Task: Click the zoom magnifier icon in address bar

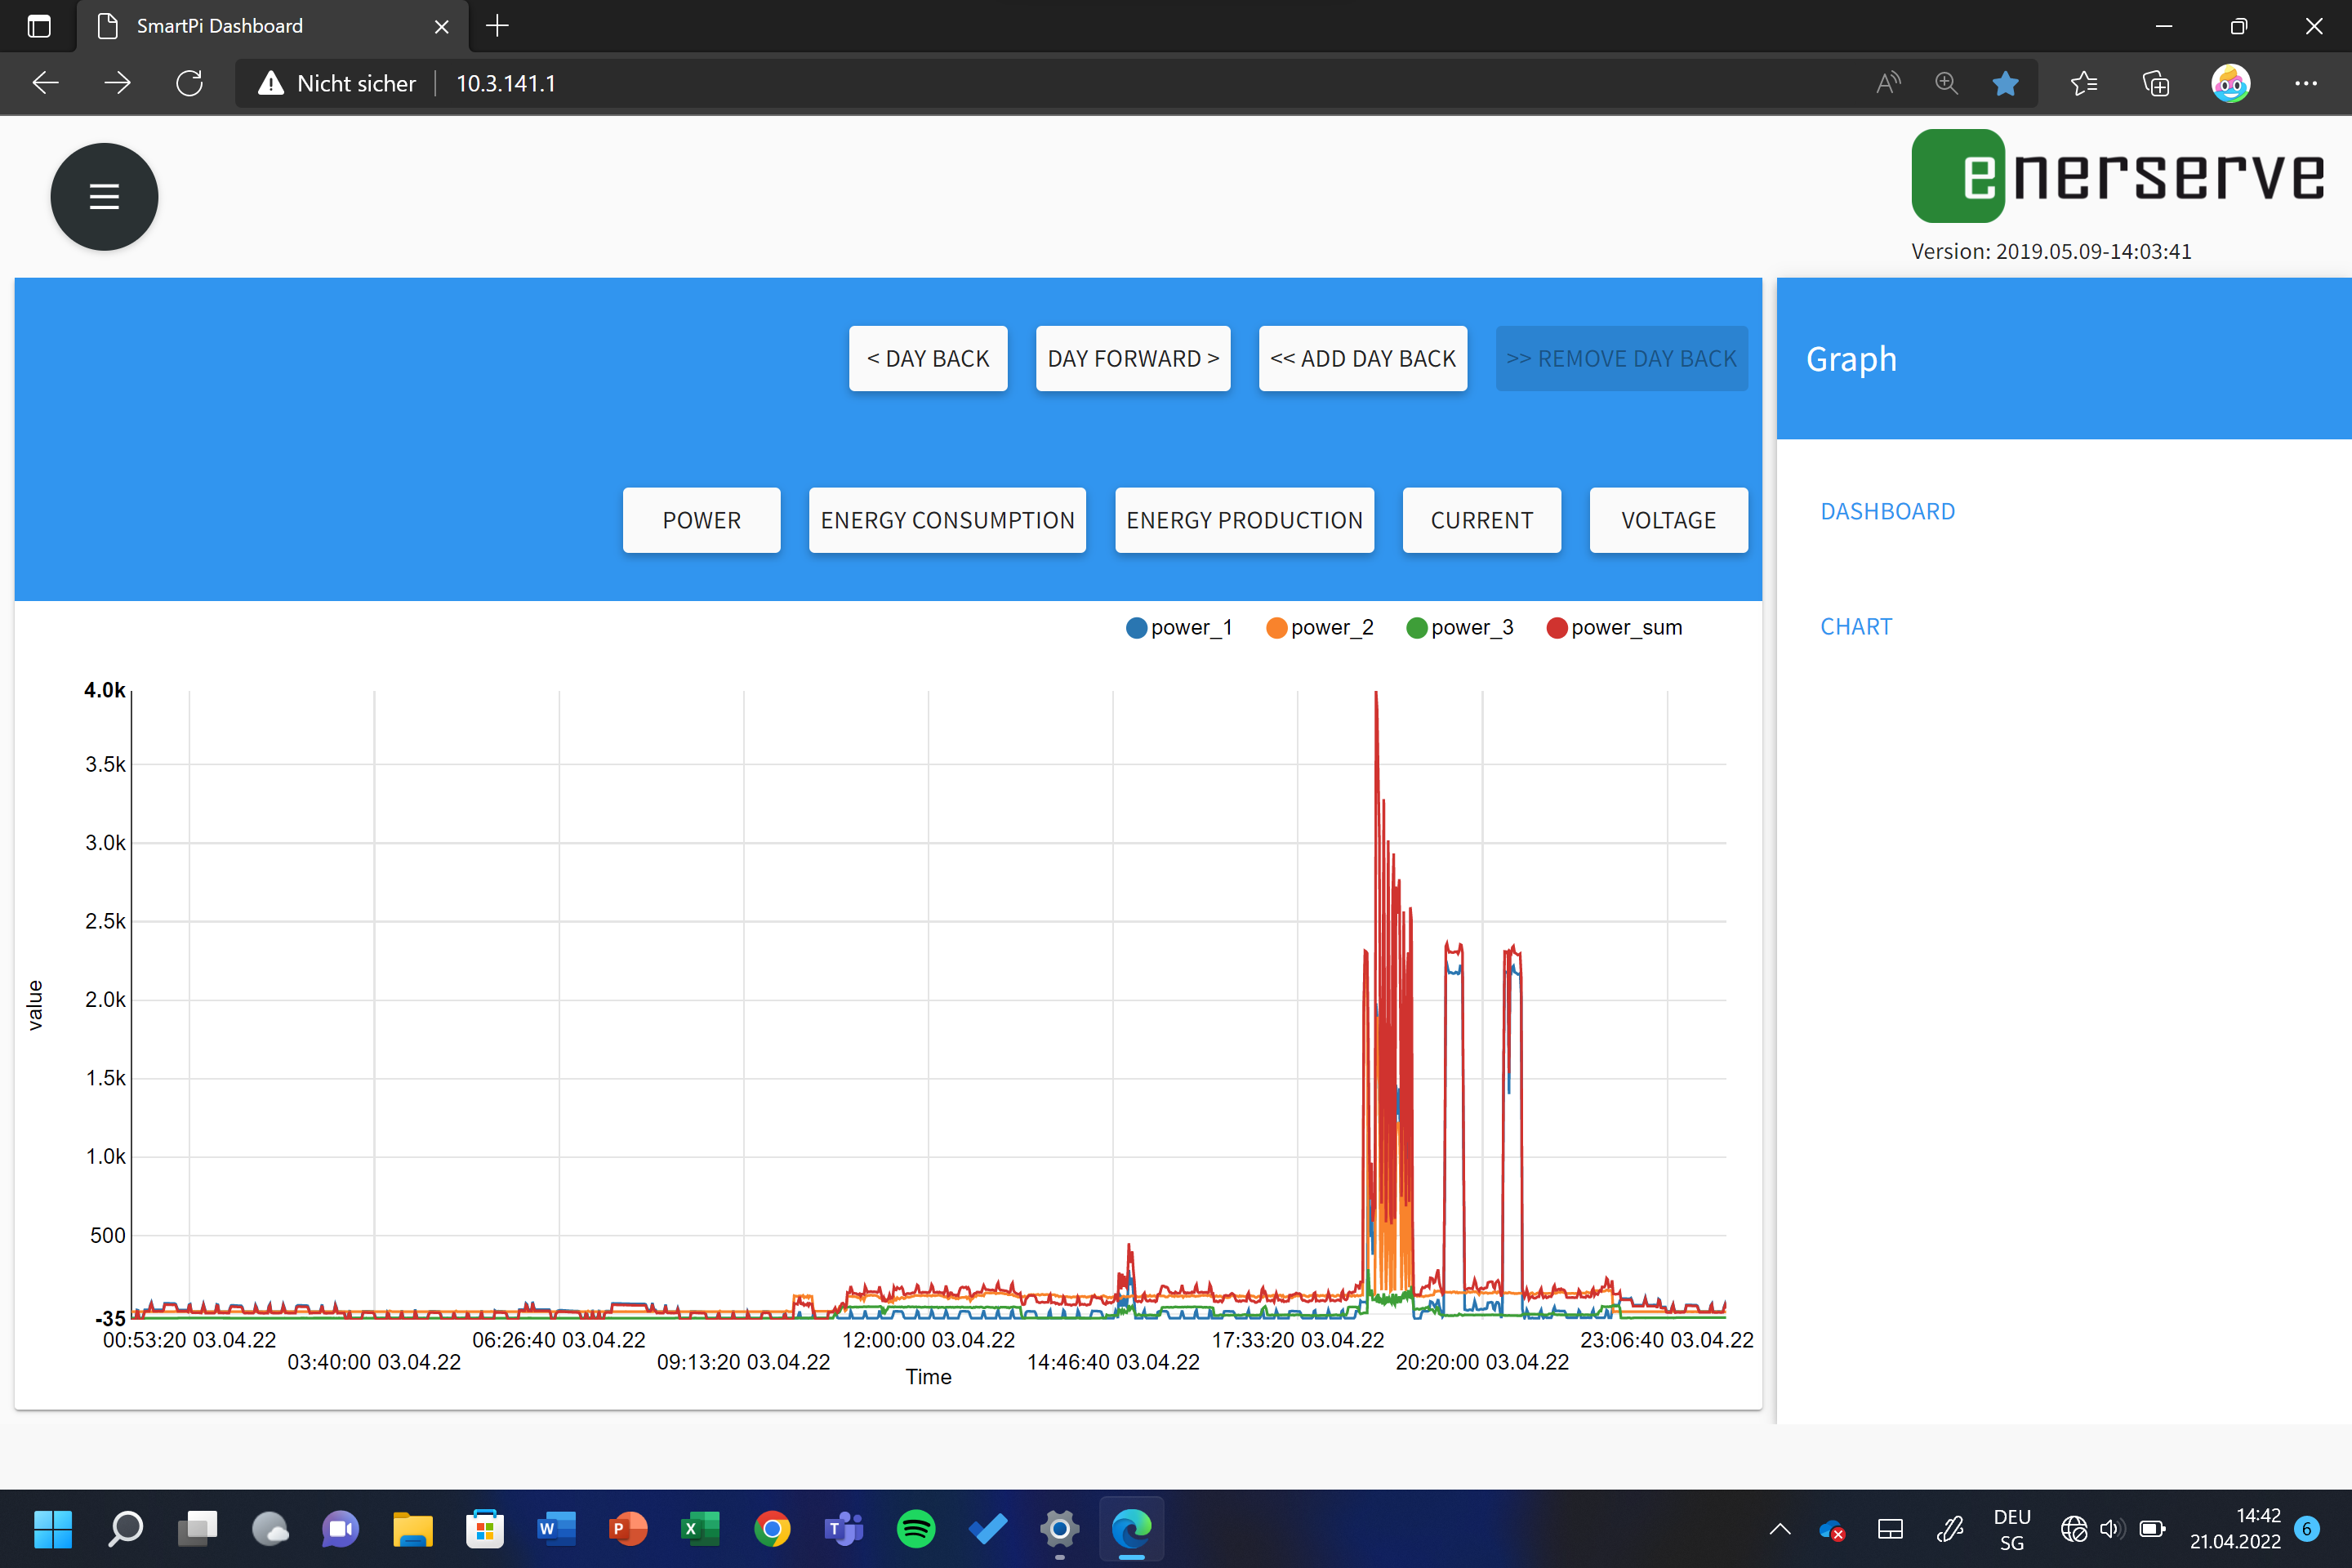Action: pos(1945,83)
